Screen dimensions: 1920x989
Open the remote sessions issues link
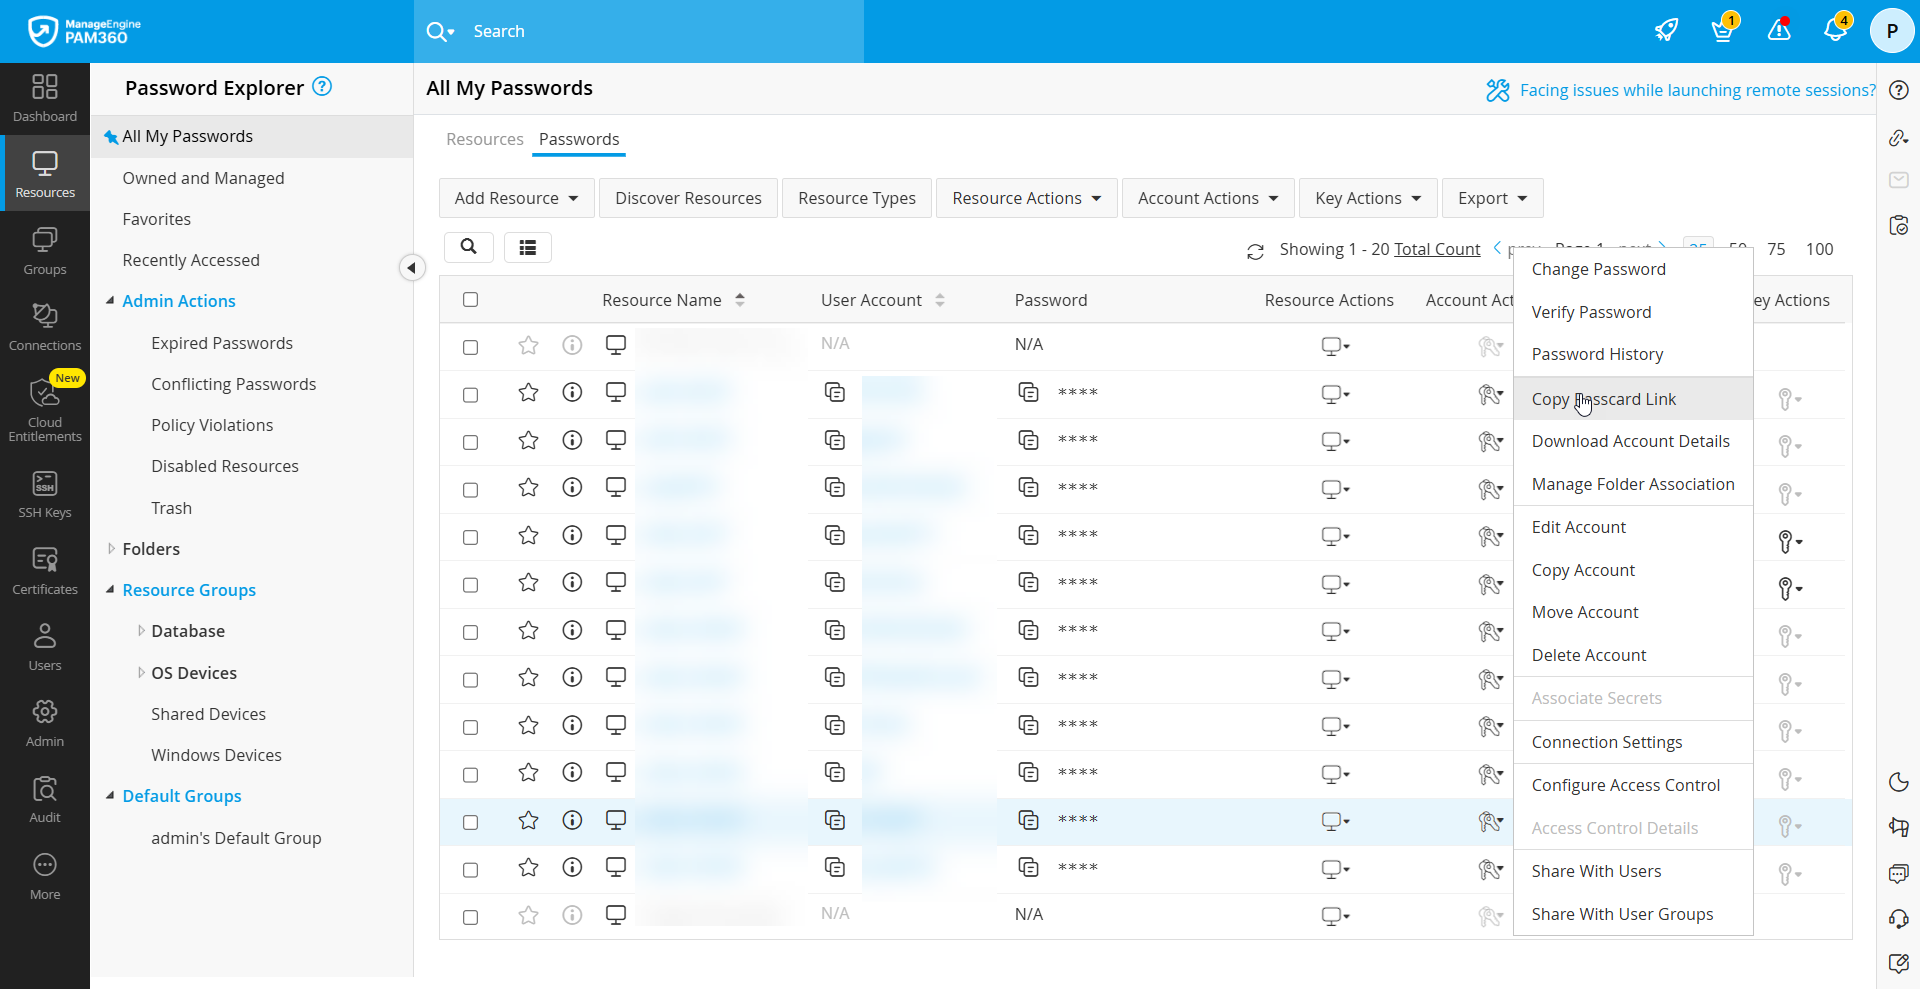point(1697,90)
